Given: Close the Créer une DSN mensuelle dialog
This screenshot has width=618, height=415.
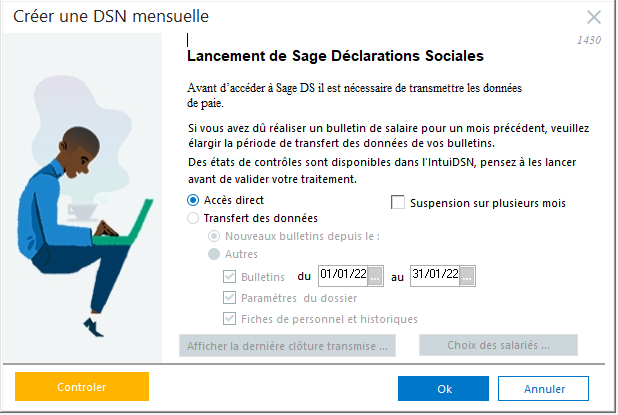Looking at the screenshot, I should 594,17.
